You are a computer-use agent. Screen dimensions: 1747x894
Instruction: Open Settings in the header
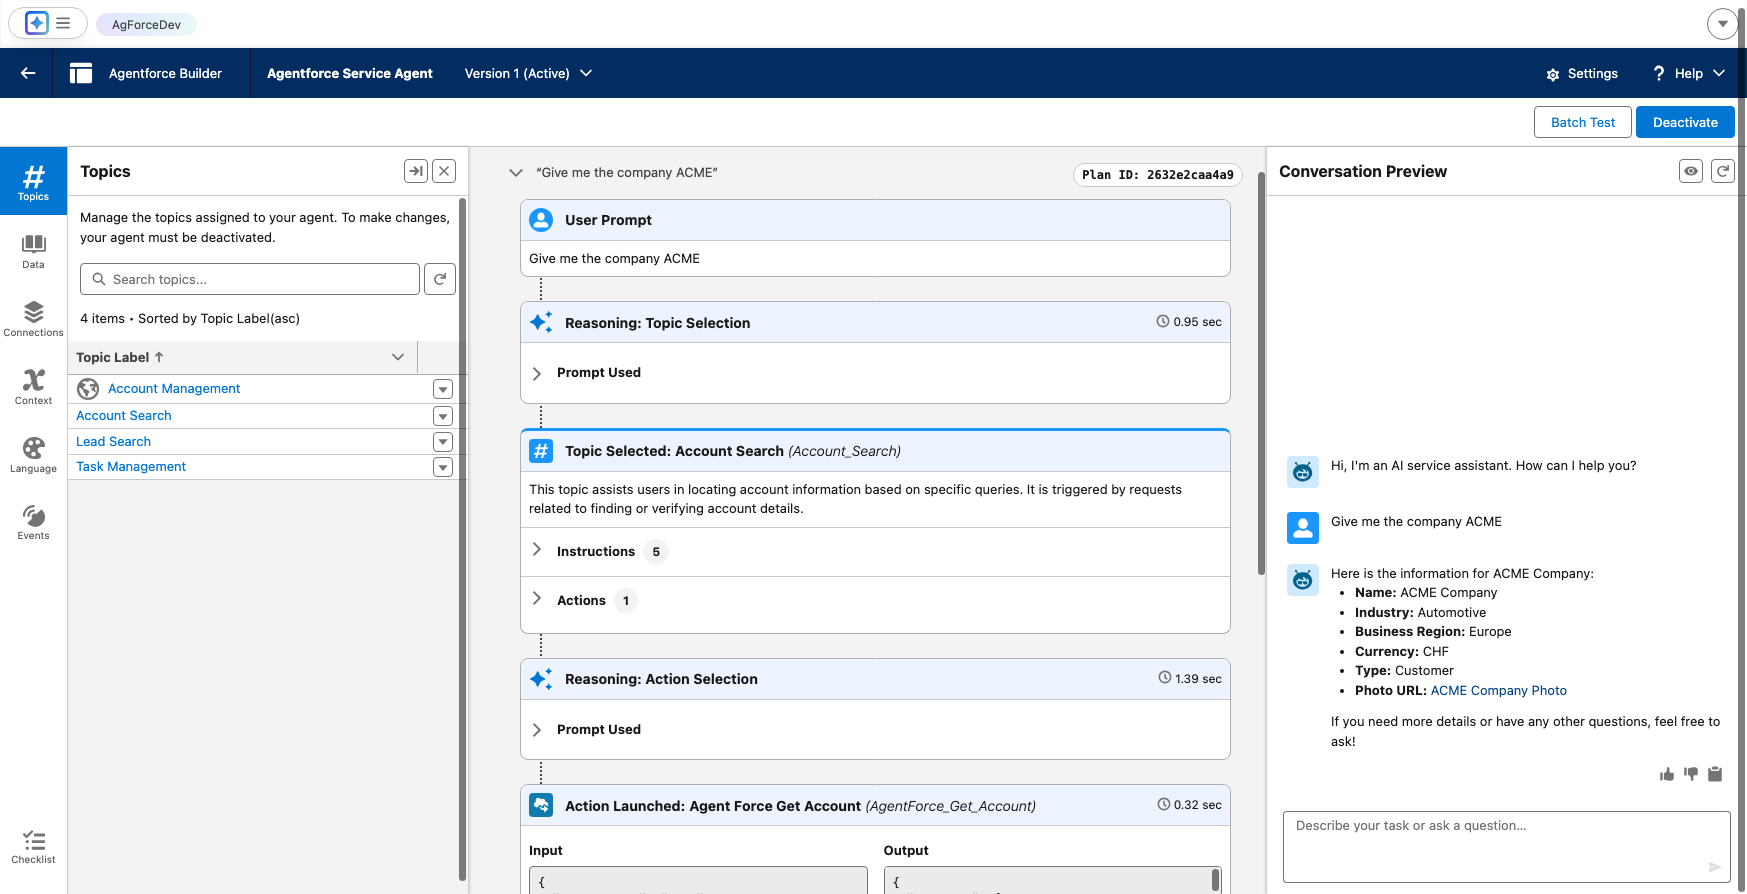(x=1582, y=73)
